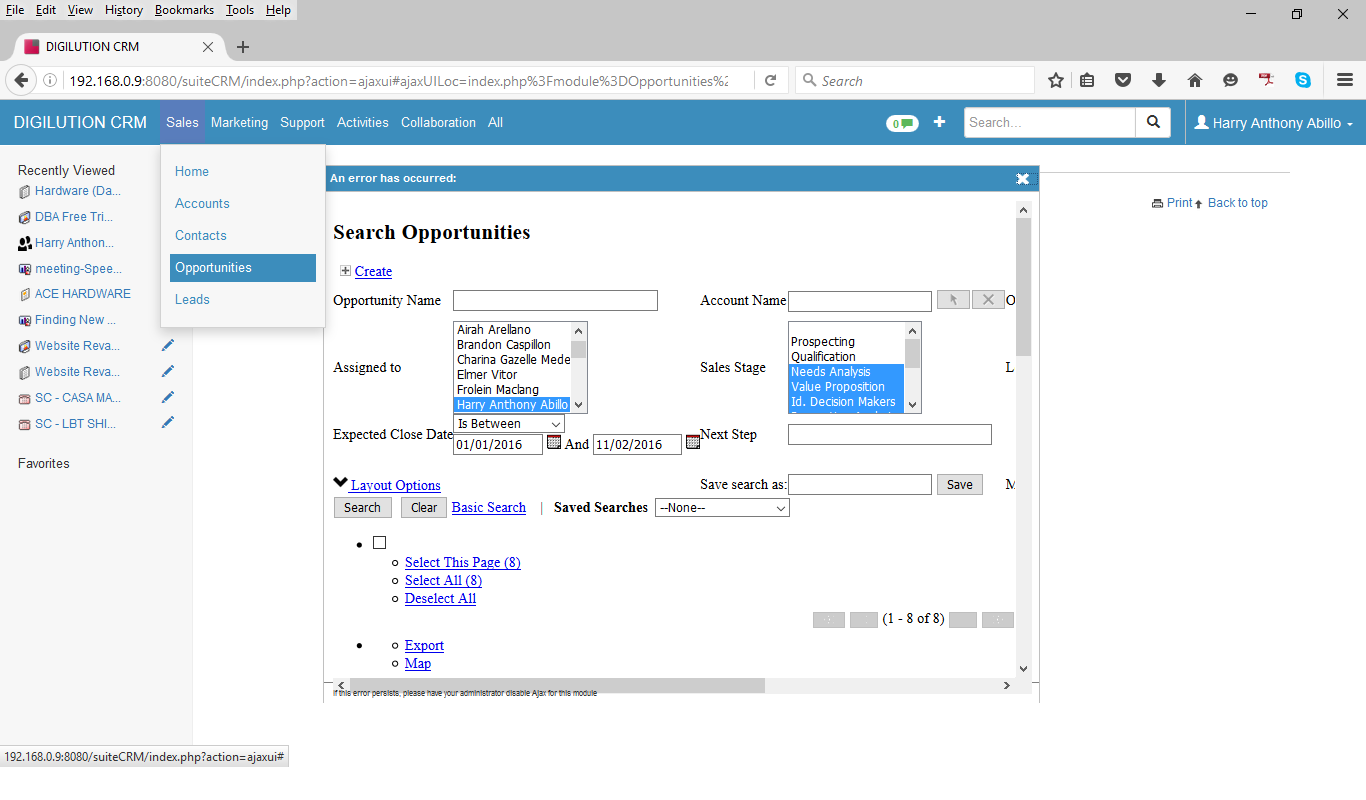Screen dimensions: 1366x800
Task: Click the CRM quick create plus icon
Action: coord(939,122)
